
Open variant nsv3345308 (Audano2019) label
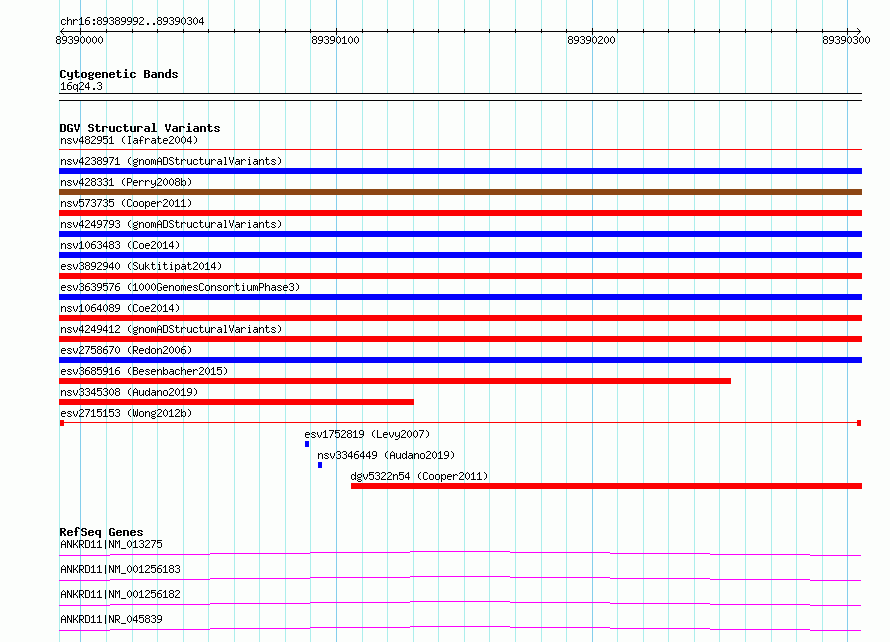coord(129,392)
